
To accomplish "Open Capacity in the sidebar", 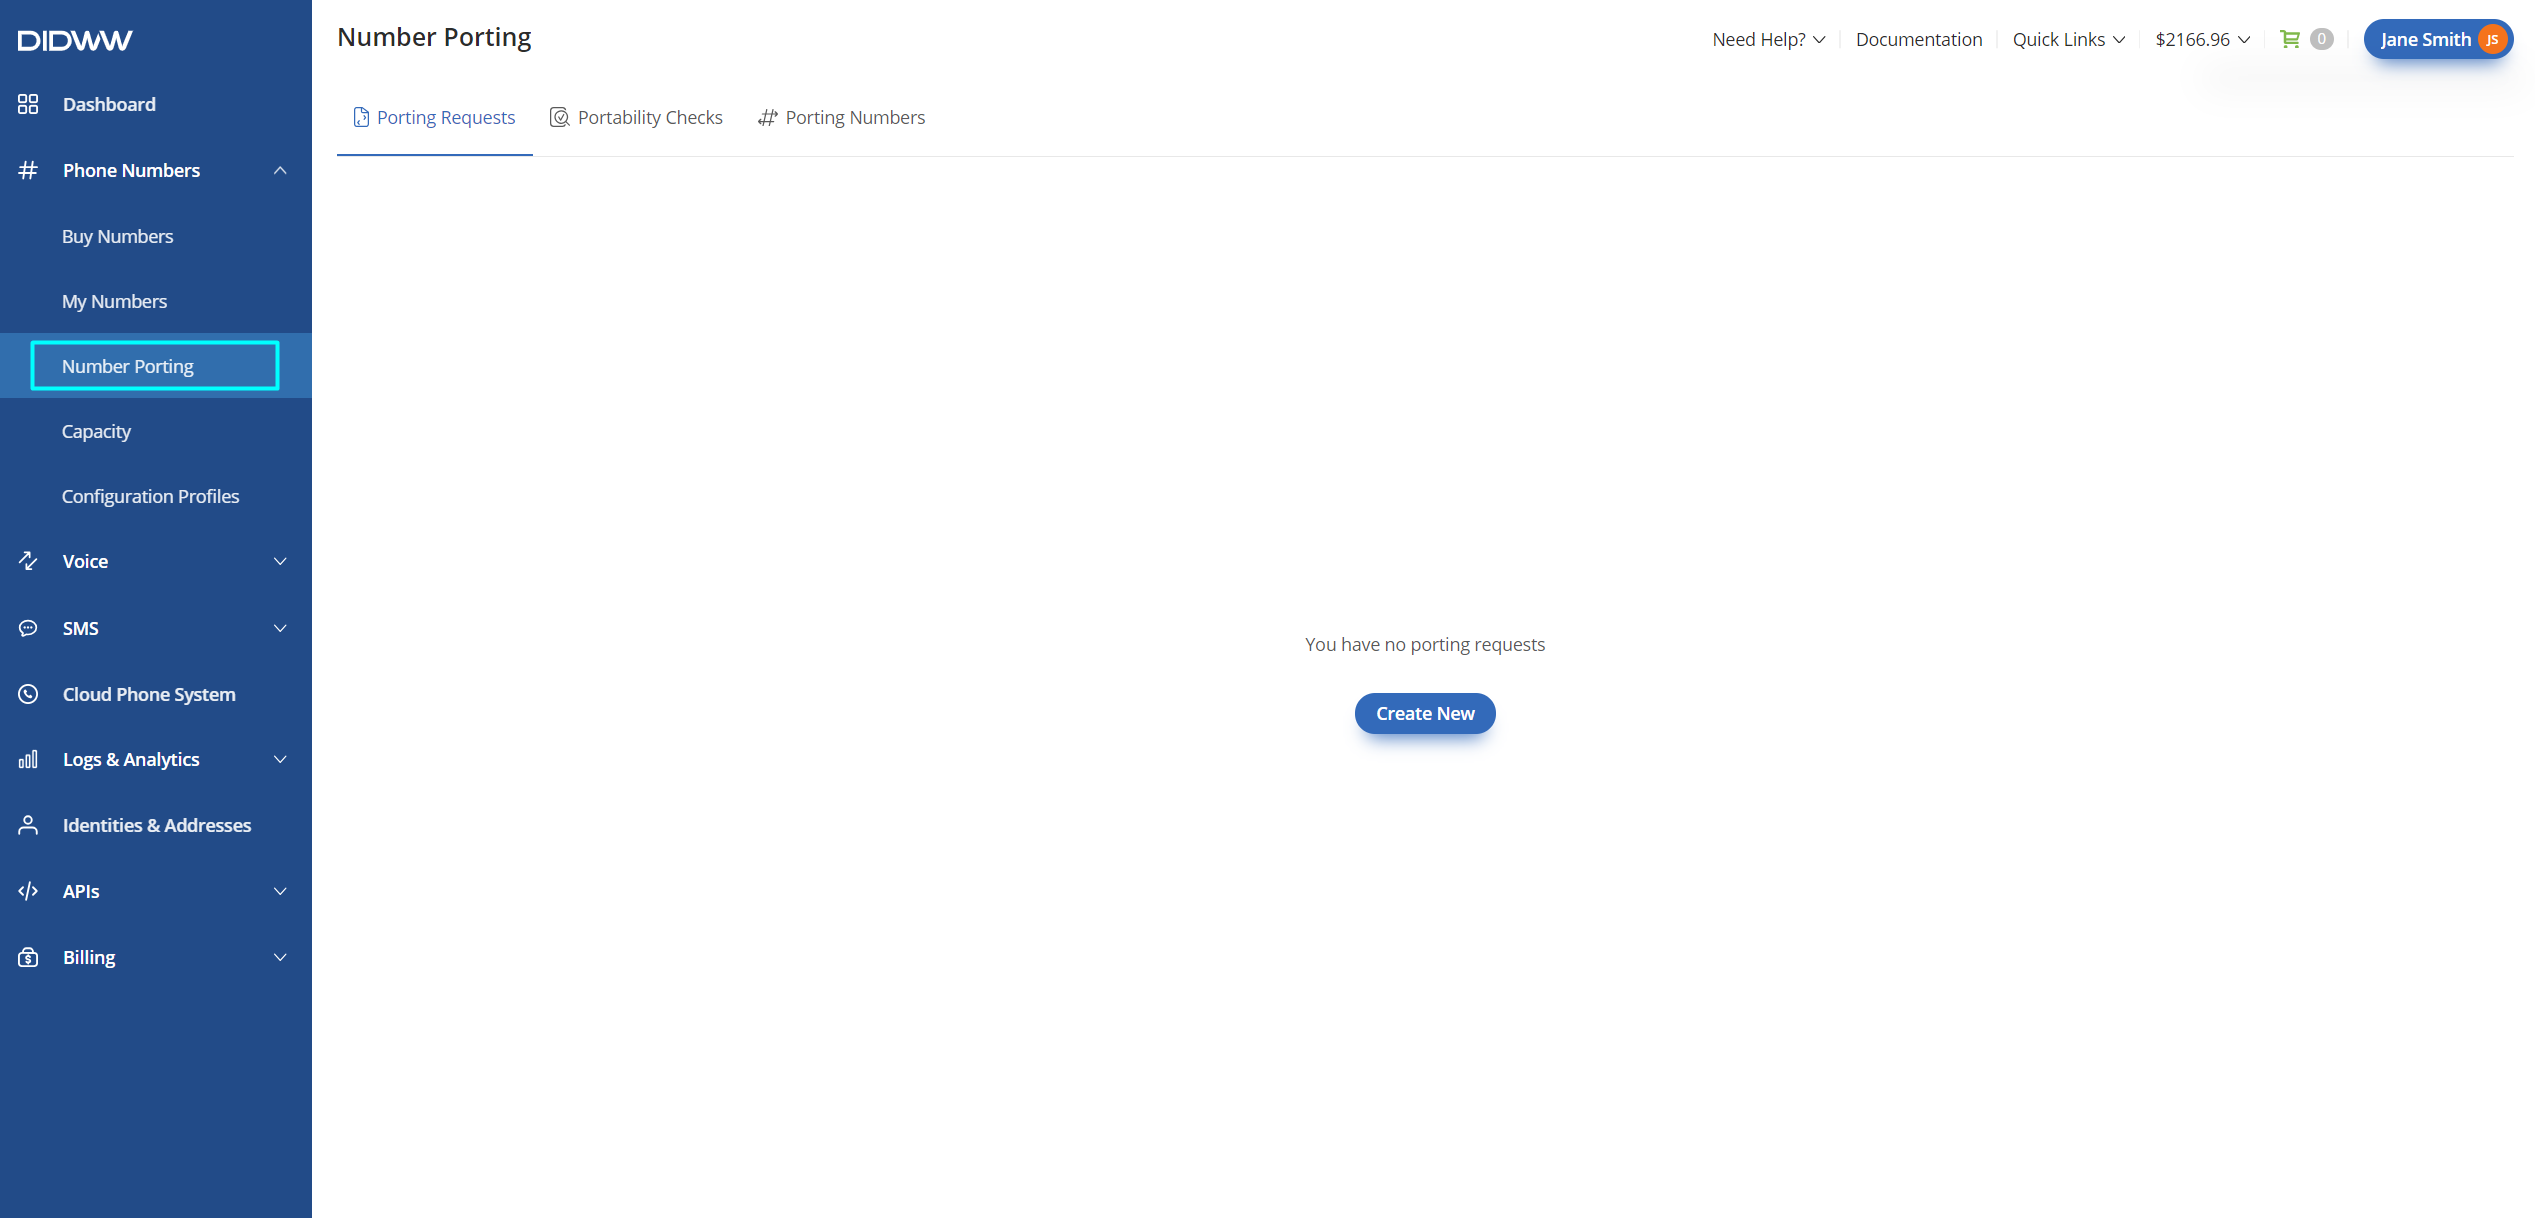I will click(96, 431).
